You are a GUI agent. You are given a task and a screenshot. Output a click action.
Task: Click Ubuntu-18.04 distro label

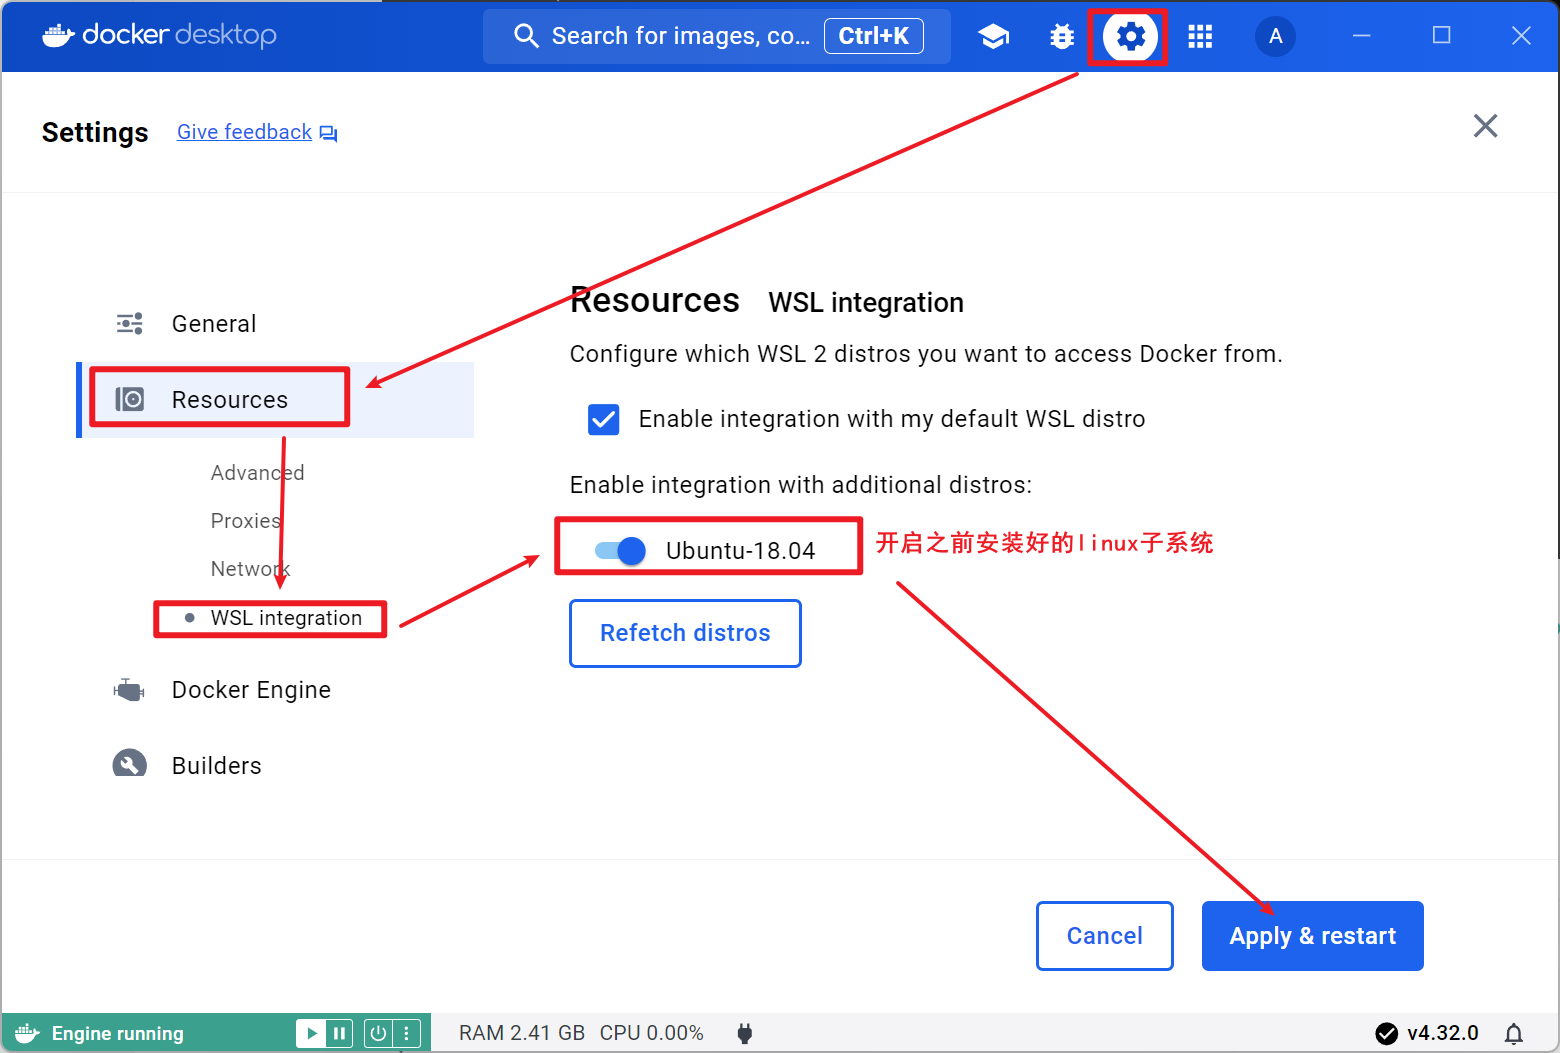740,551
